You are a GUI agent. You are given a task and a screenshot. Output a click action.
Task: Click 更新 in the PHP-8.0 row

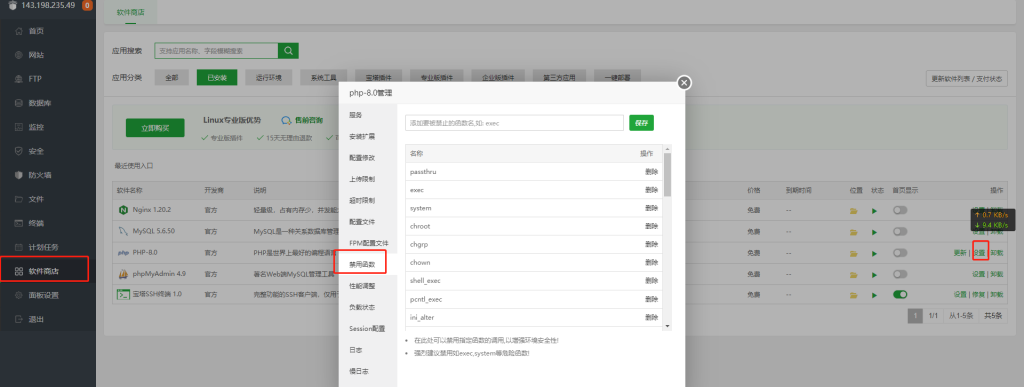959,253
